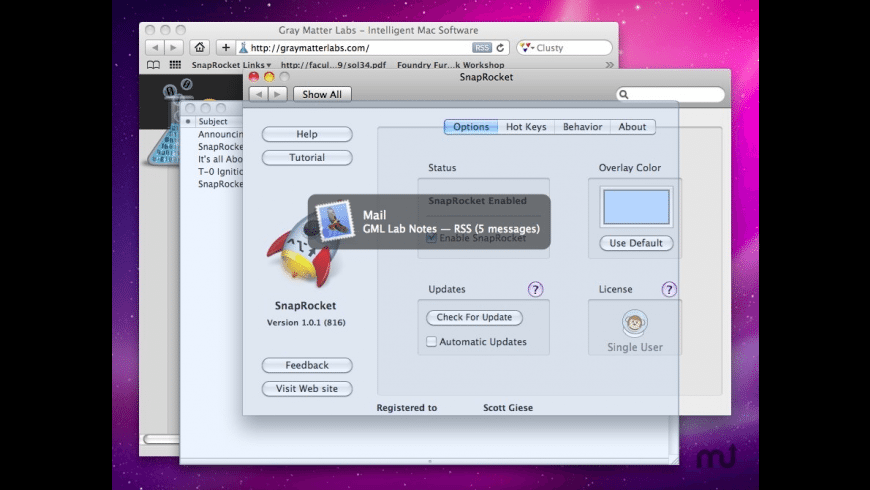Click Visit Web site button
870x490 pixels.
(x=307, y=388)
